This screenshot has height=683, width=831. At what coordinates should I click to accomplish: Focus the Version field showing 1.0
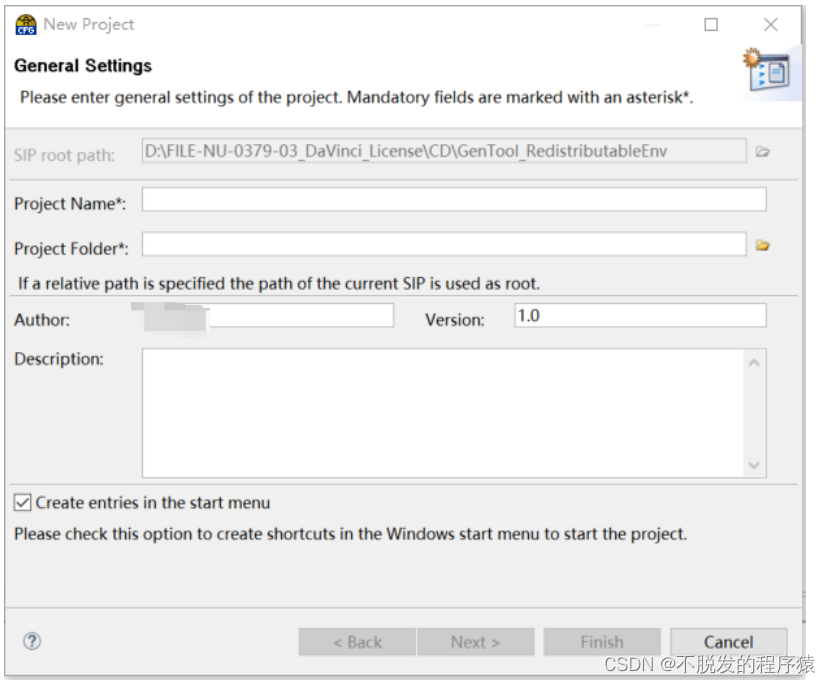click(640, 314)
